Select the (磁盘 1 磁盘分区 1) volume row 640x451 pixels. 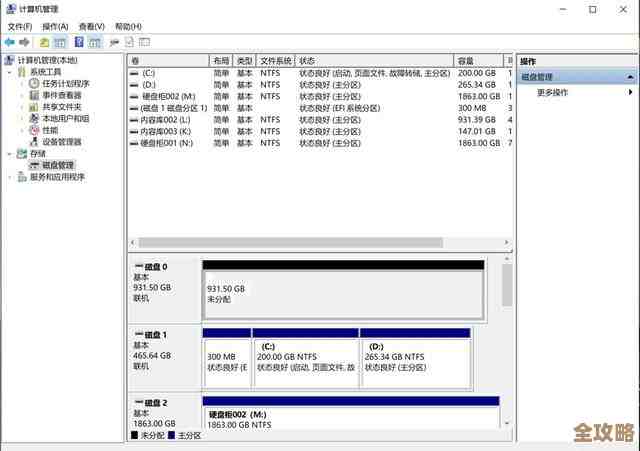pos(320,108)
